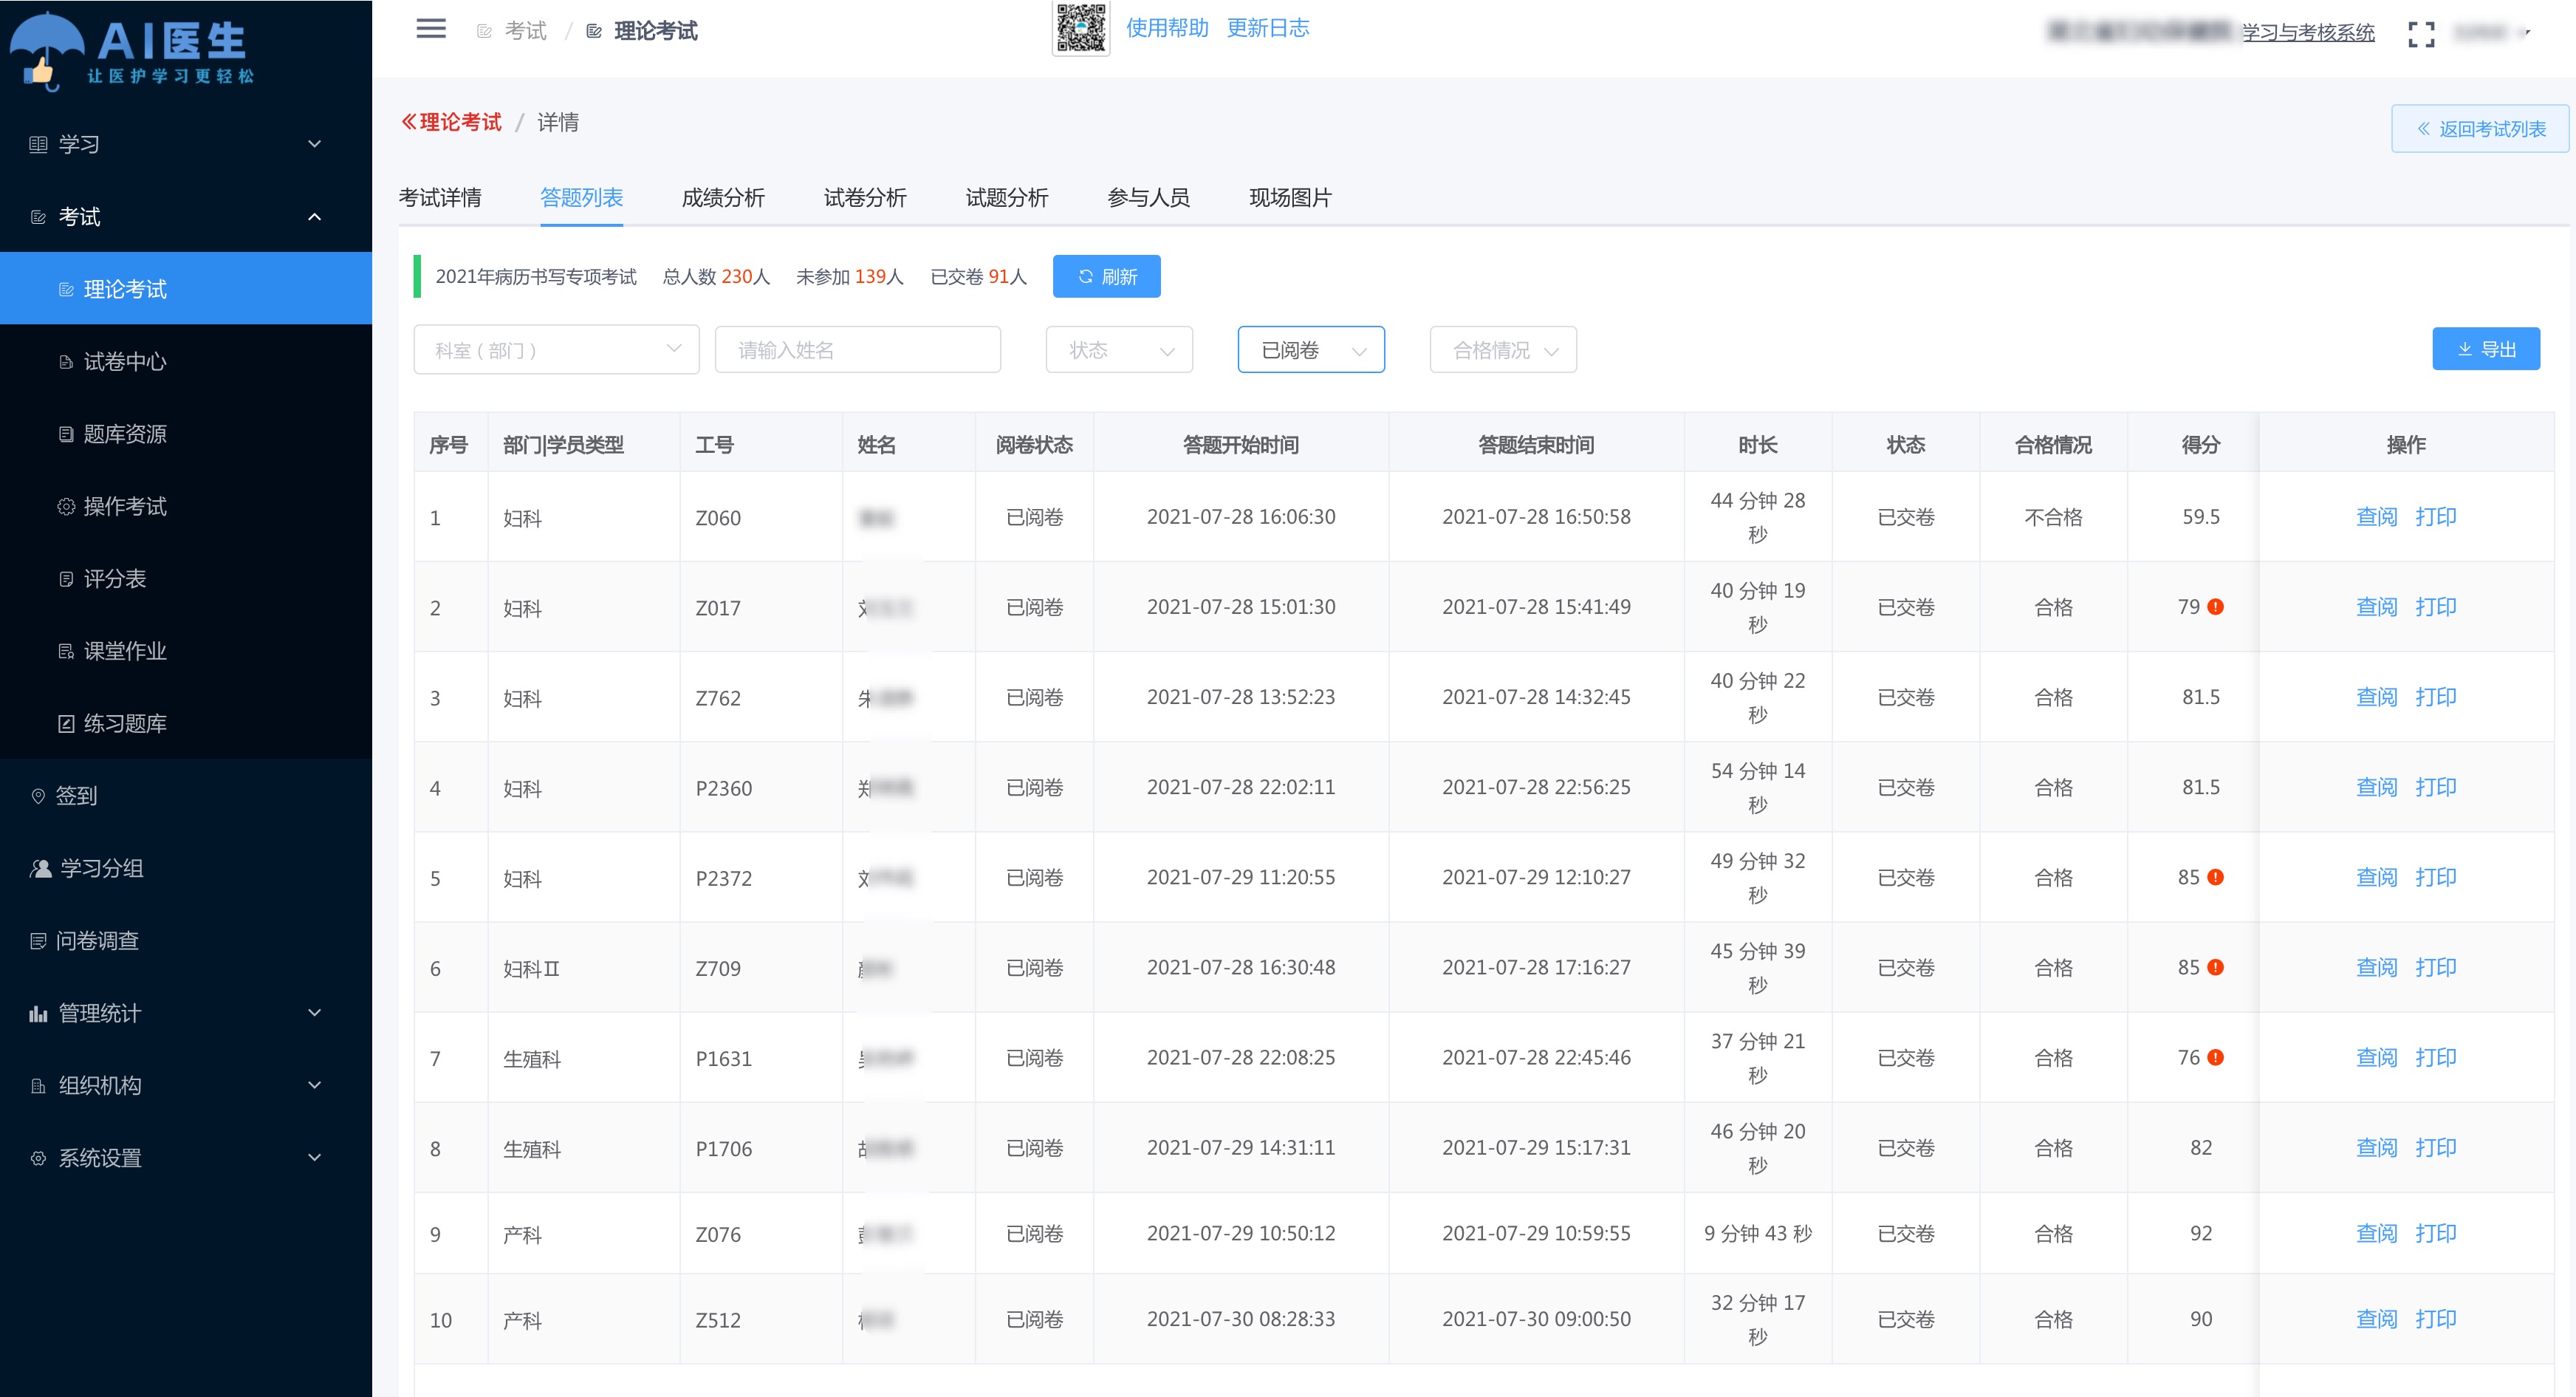Click the 刷新 refresh button
Image resolution: width=2576 pixels, height=1397 pixels.
coord(1106,277)
